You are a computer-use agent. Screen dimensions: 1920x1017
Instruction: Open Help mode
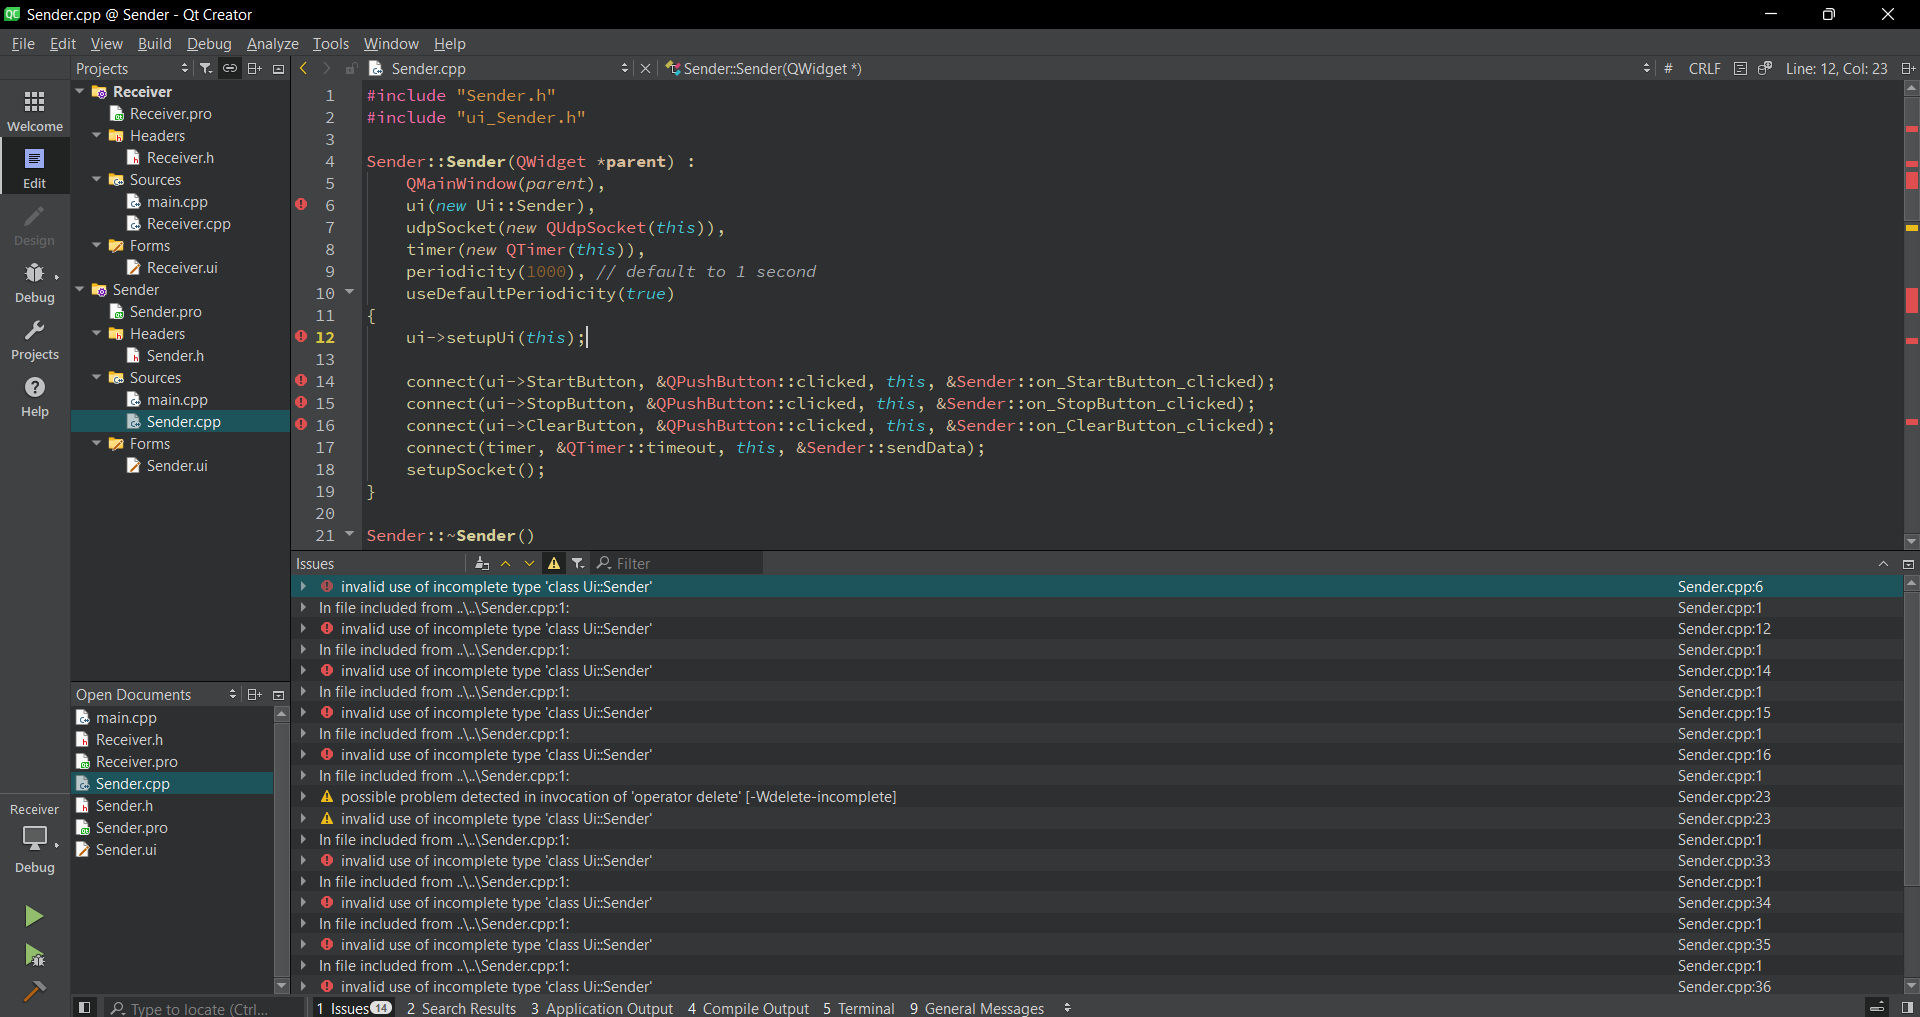pos(35,396)
